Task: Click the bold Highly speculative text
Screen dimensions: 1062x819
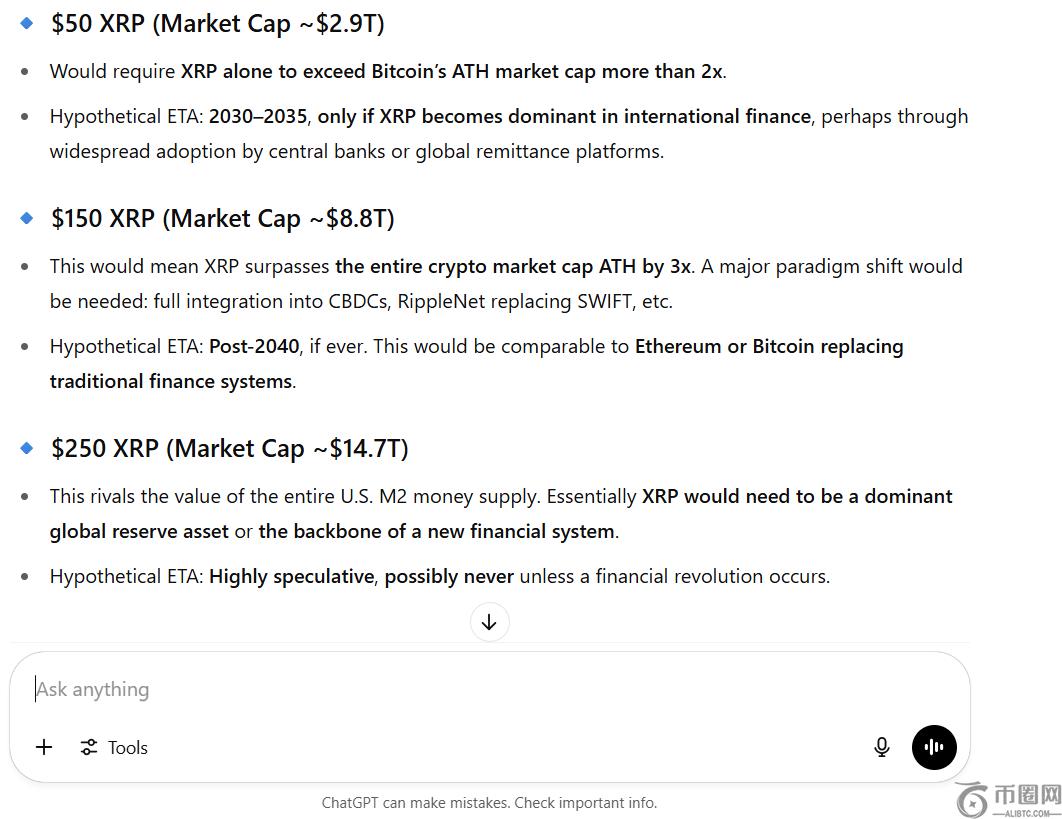Action: click(290, 576)
